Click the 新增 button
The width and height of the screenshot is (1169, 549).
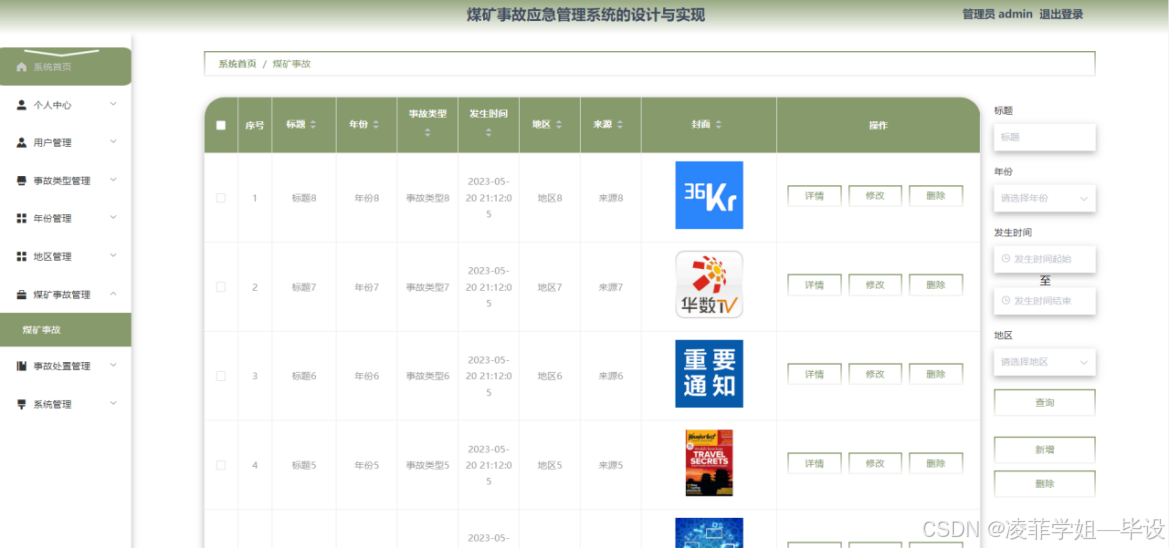point(1044,450)
